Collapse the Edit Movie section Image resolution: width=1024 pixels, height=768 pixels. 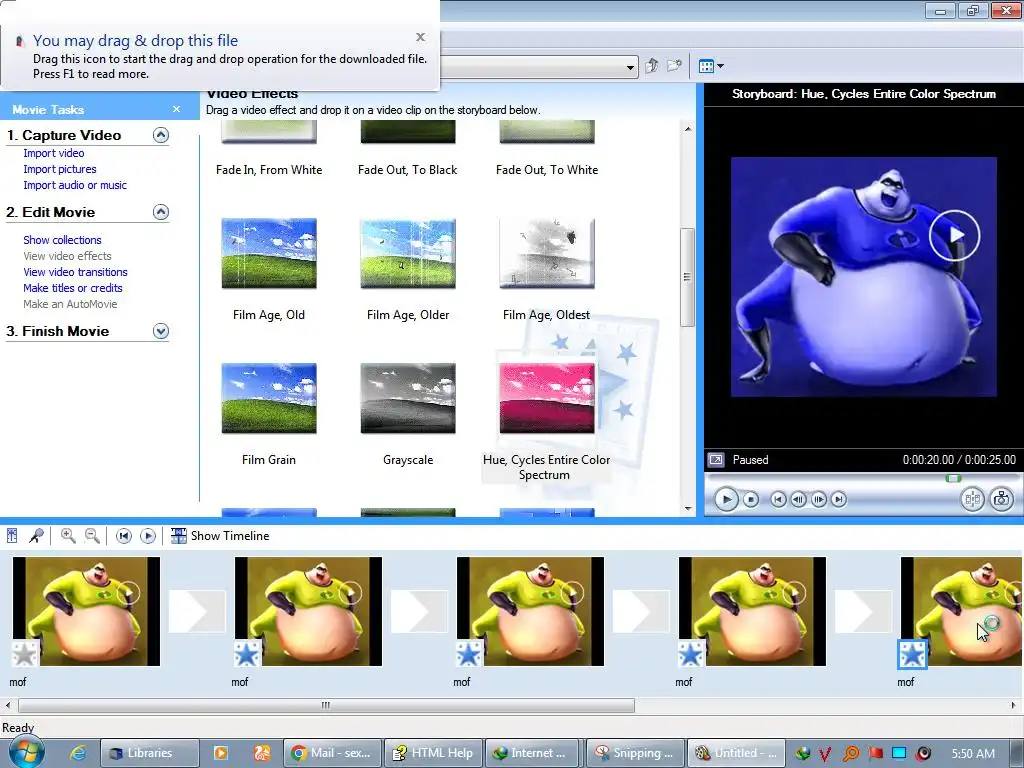(161, 212)
